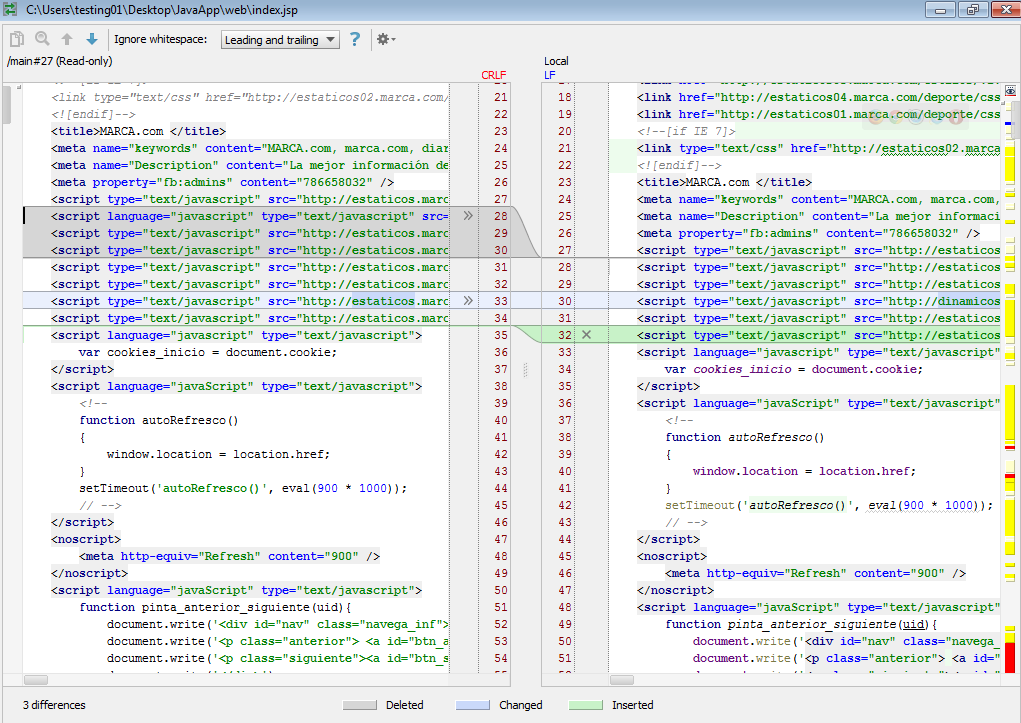Viewport: 1021px width, 723px height.
Task: Click the '<![endif]-->' line in left pane
Action: (x=93, y=114)
